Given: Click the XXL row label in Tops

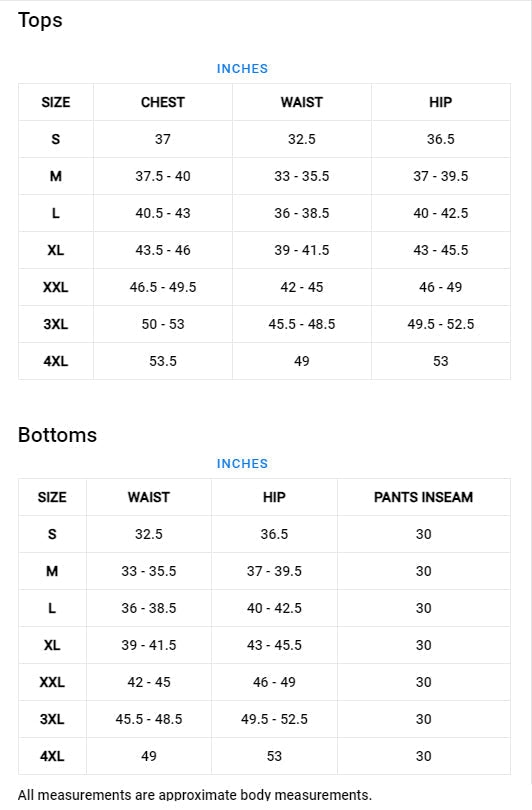Looking at the screenshot, I should [x=56, y=287].
